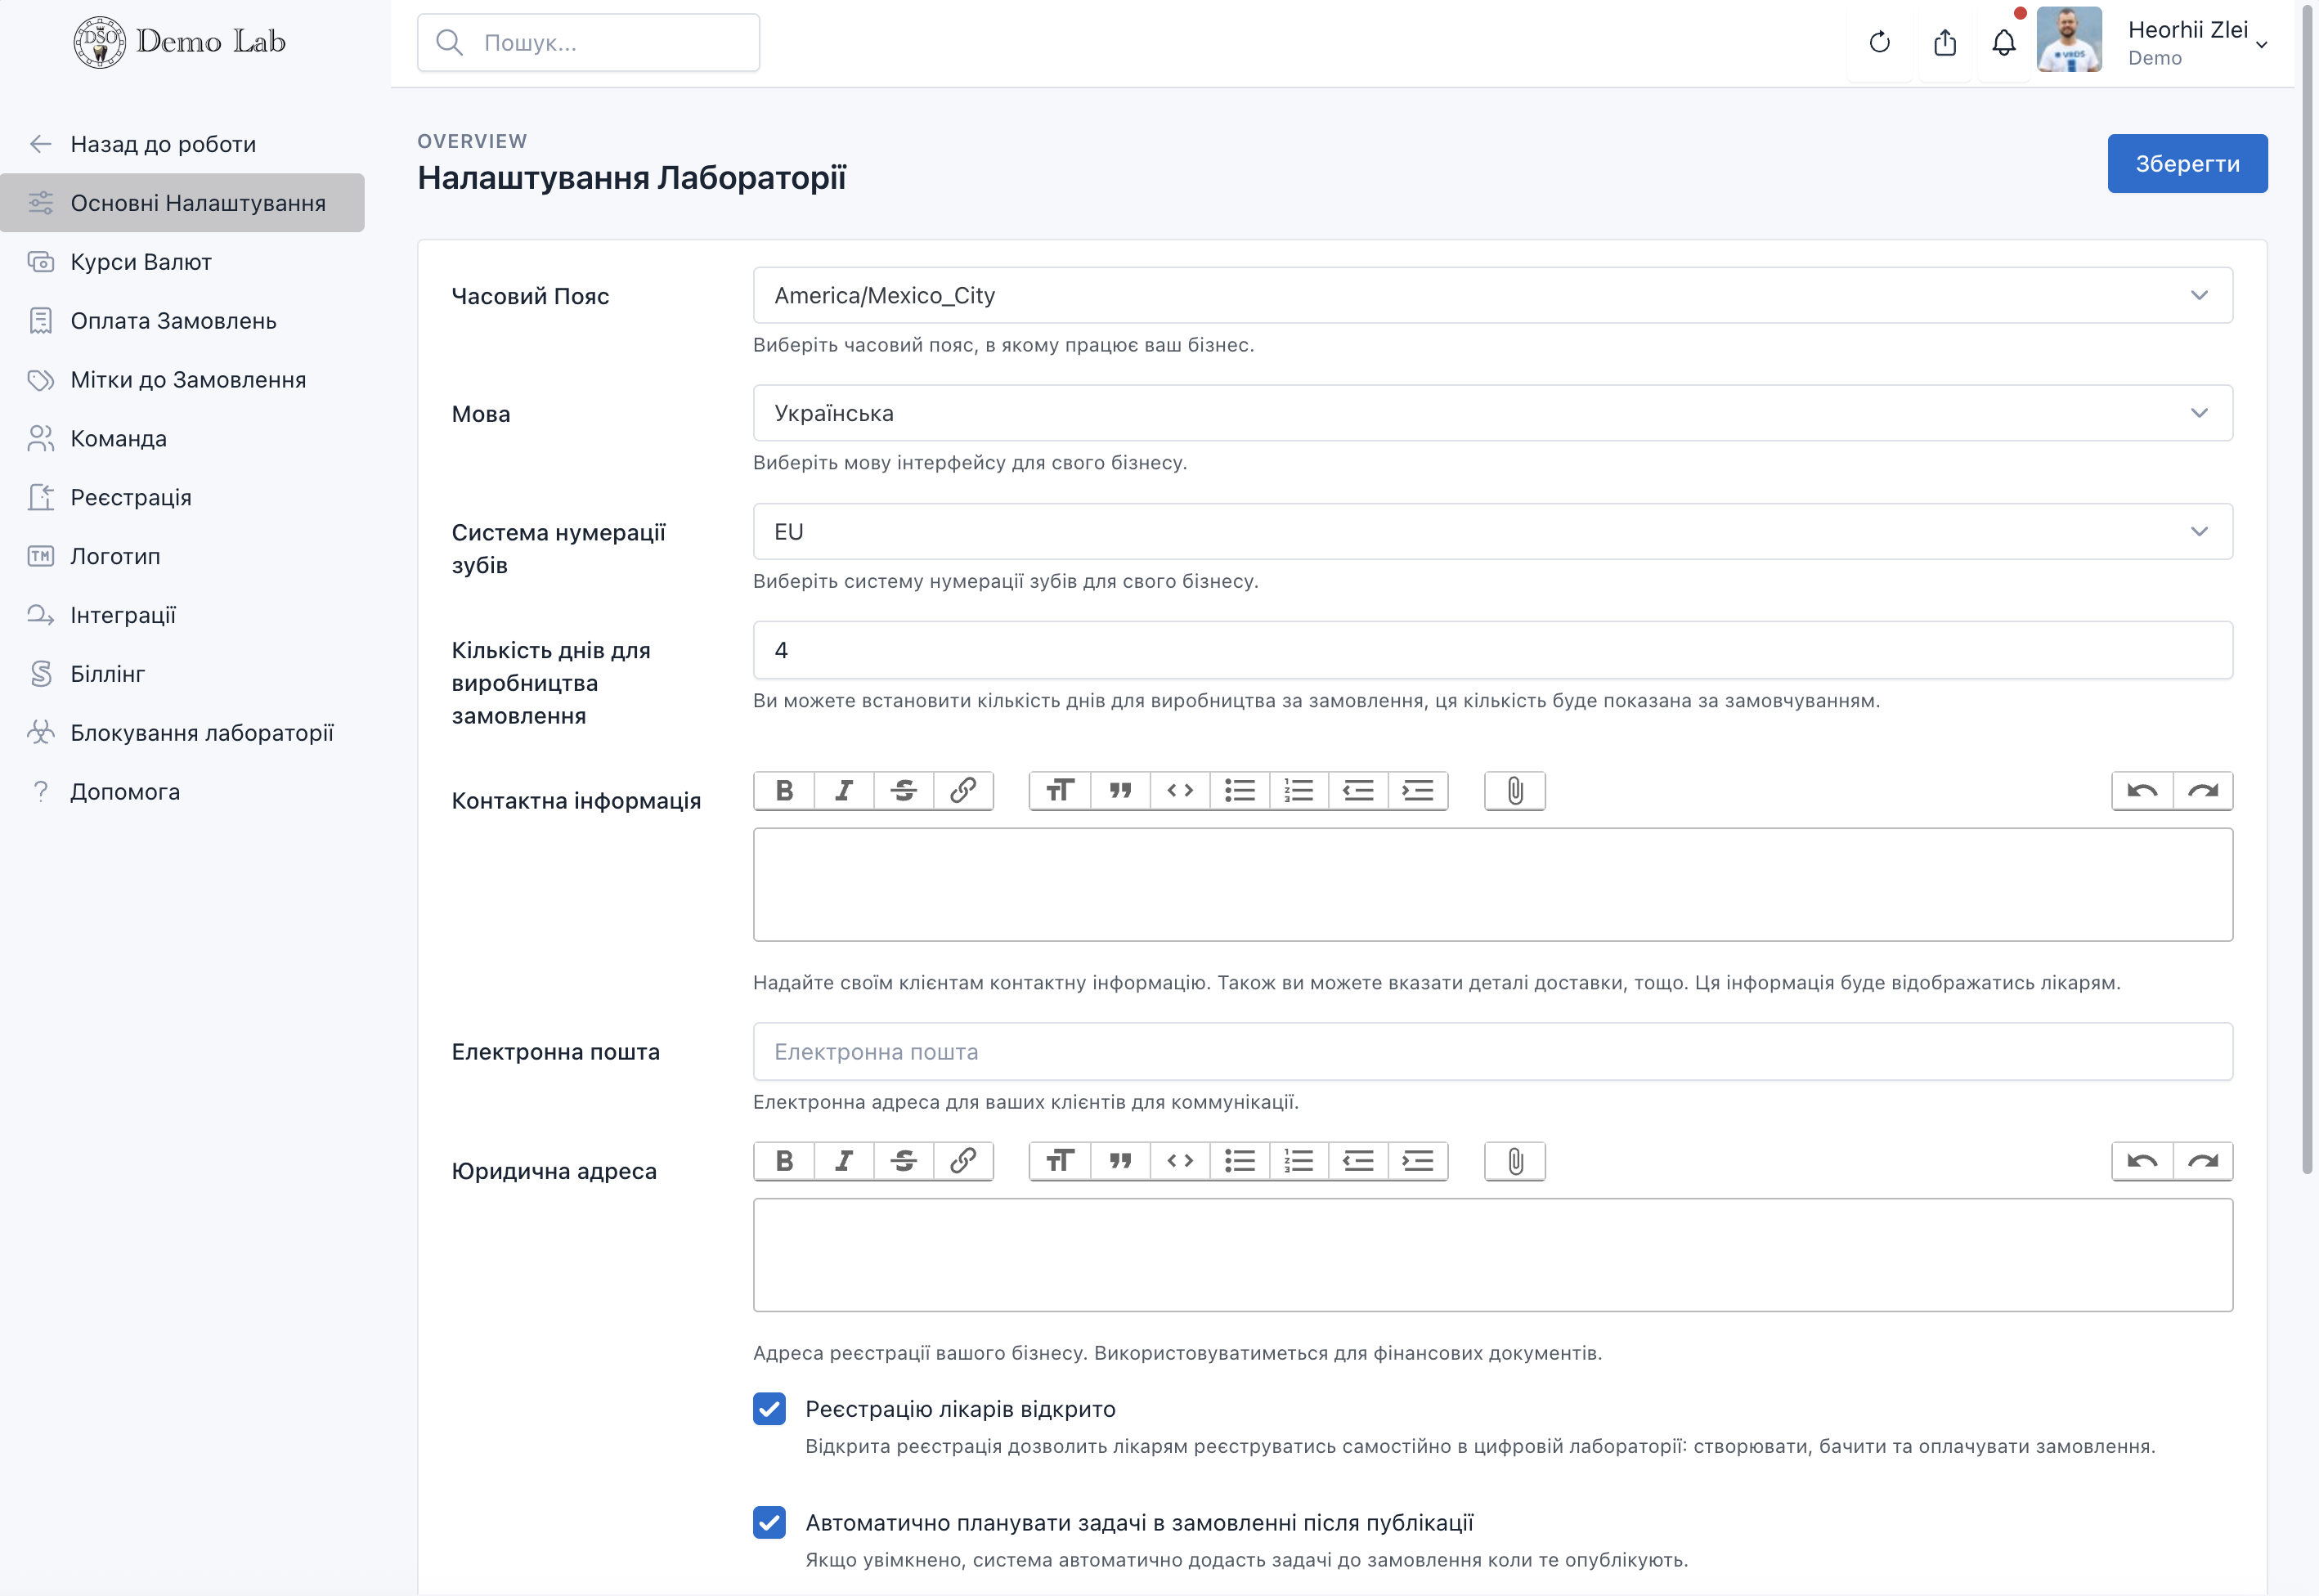Open the Часовий Пояс dropdown
Screen dimensions: 2319x1596
(1492, 295)
